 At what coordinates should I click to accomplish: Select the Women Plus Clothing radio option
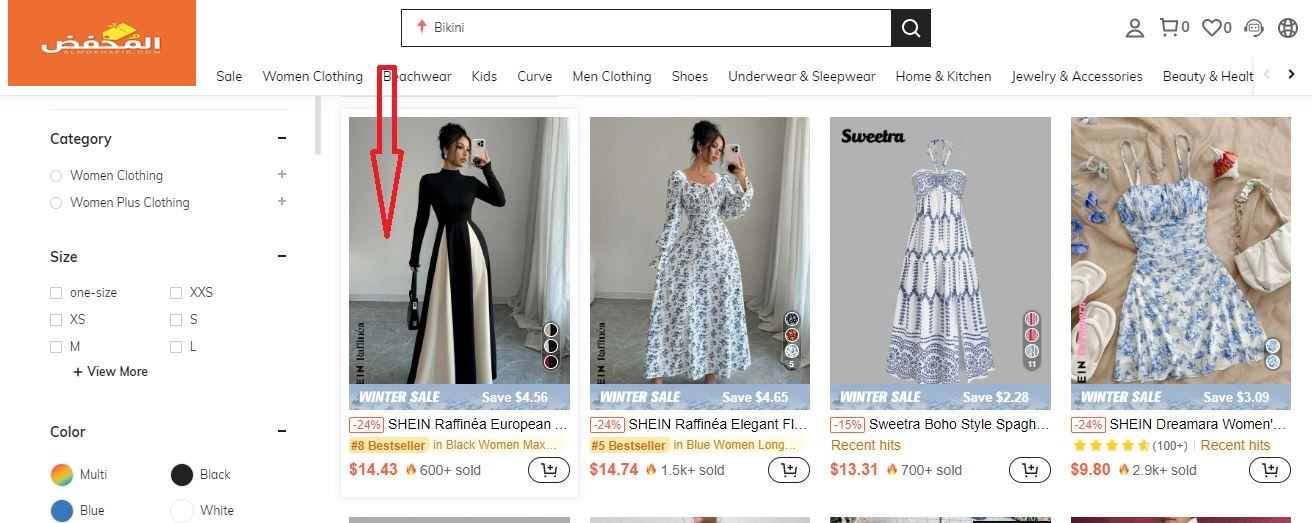[56, 203]
